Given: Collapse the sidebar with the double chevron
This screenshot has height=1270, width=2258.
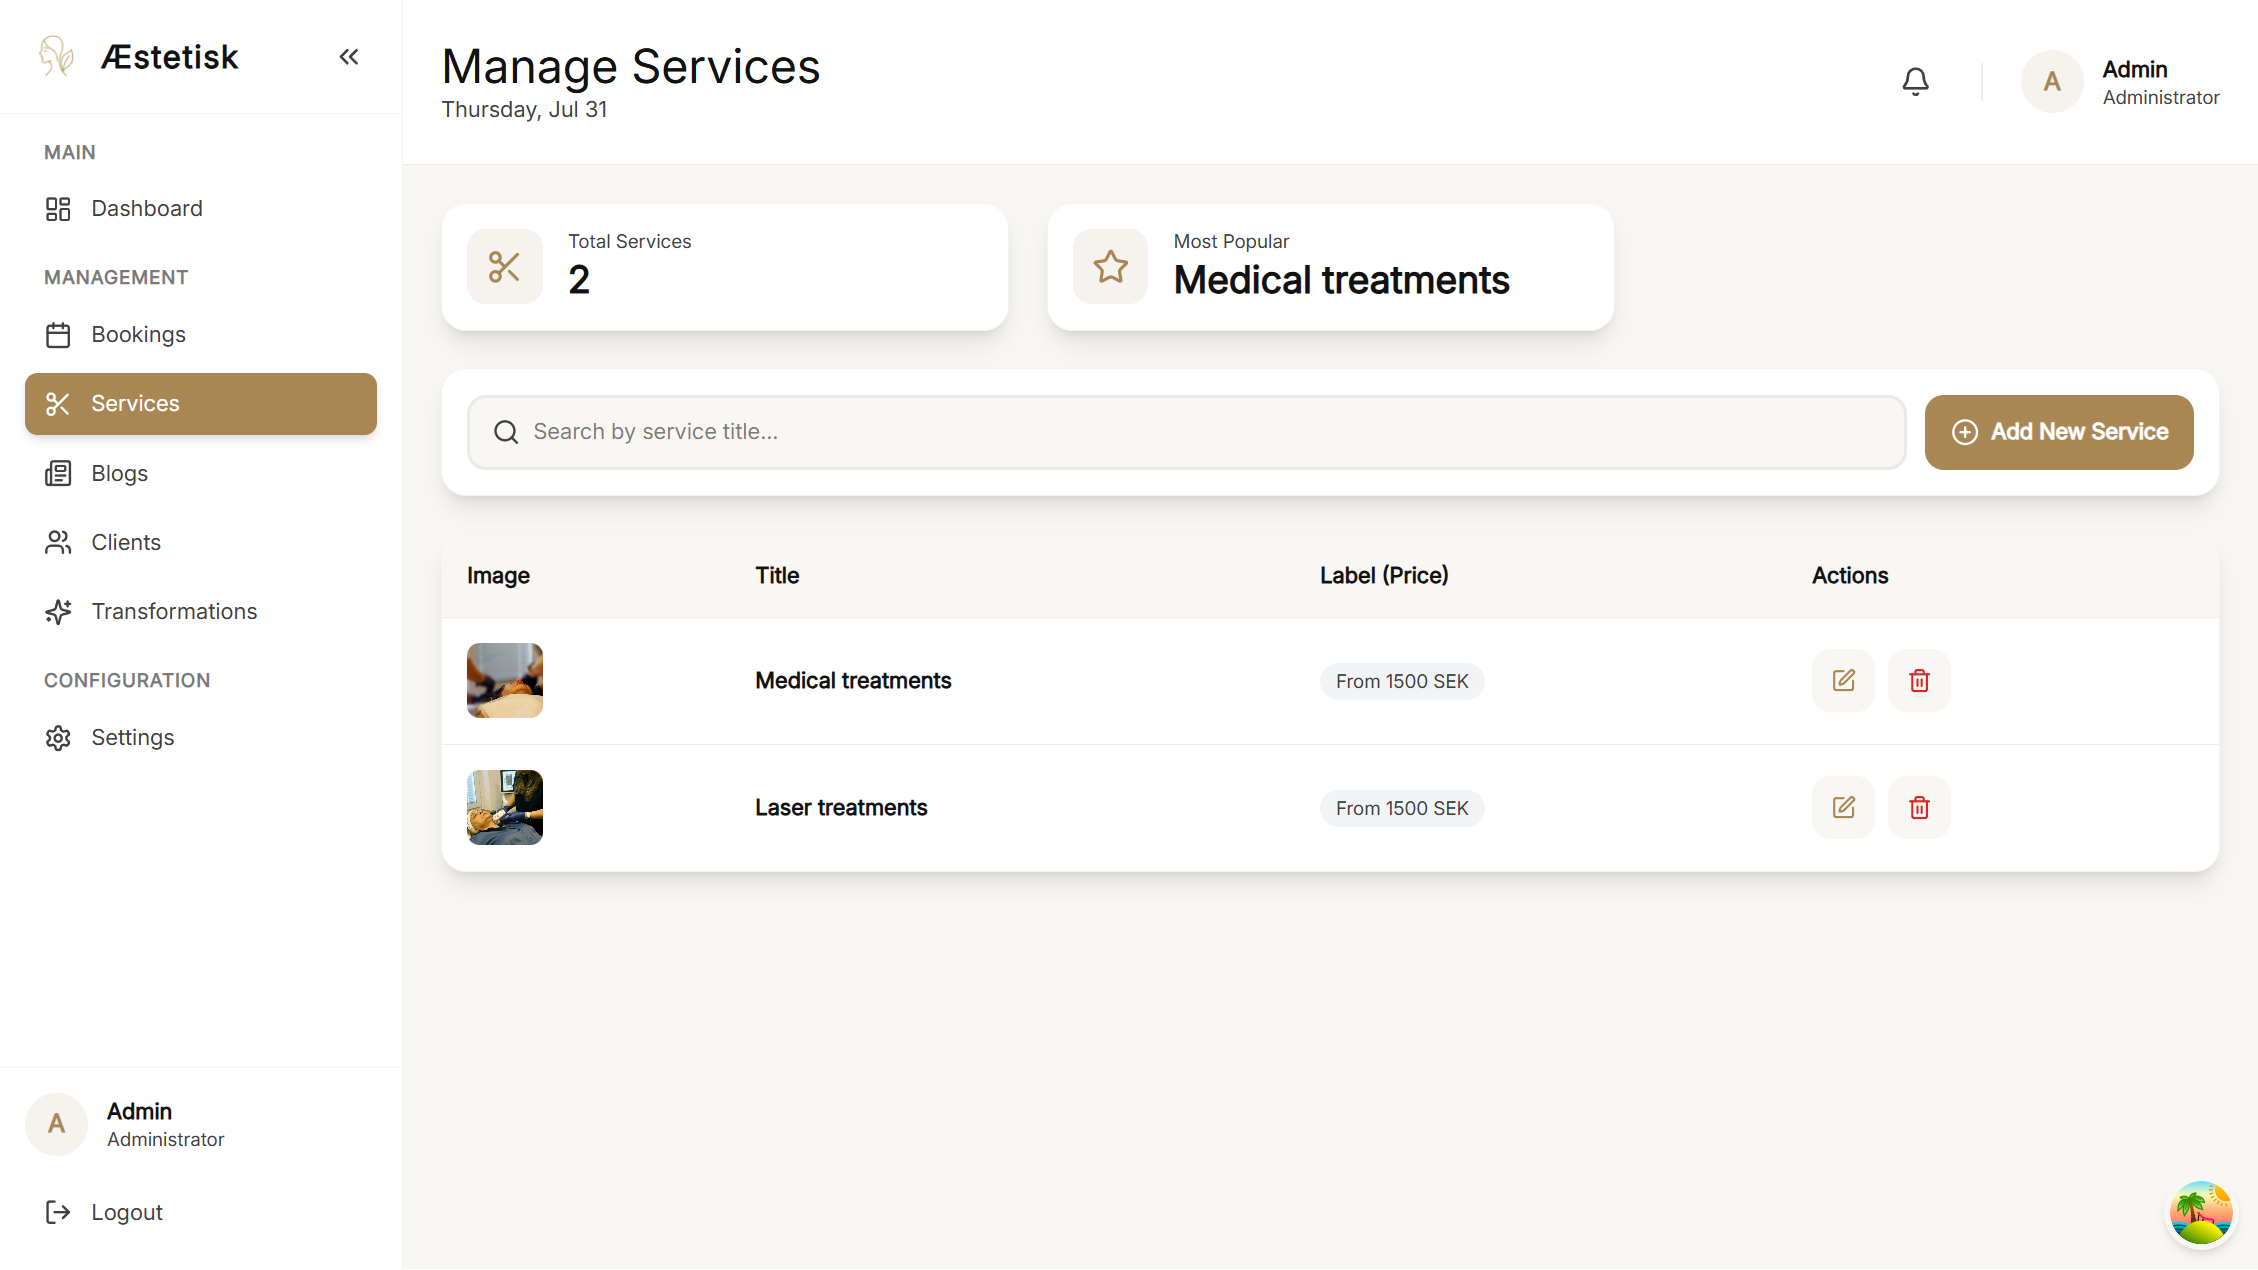Looking at the screenshot, I should pyautogui.click(x=349, y=56).
